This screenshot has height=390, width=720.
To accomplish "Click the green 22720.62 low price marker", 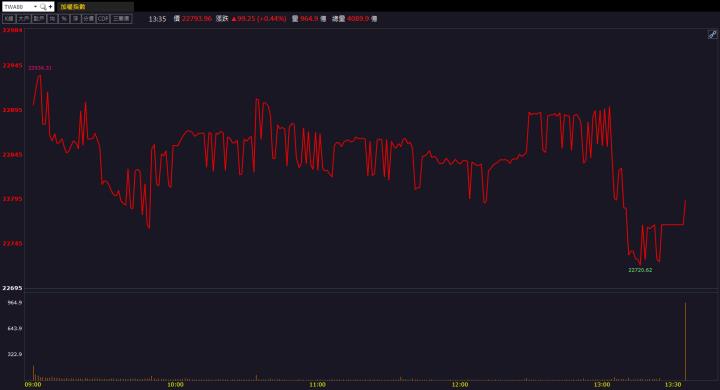I will click(640, 270).
